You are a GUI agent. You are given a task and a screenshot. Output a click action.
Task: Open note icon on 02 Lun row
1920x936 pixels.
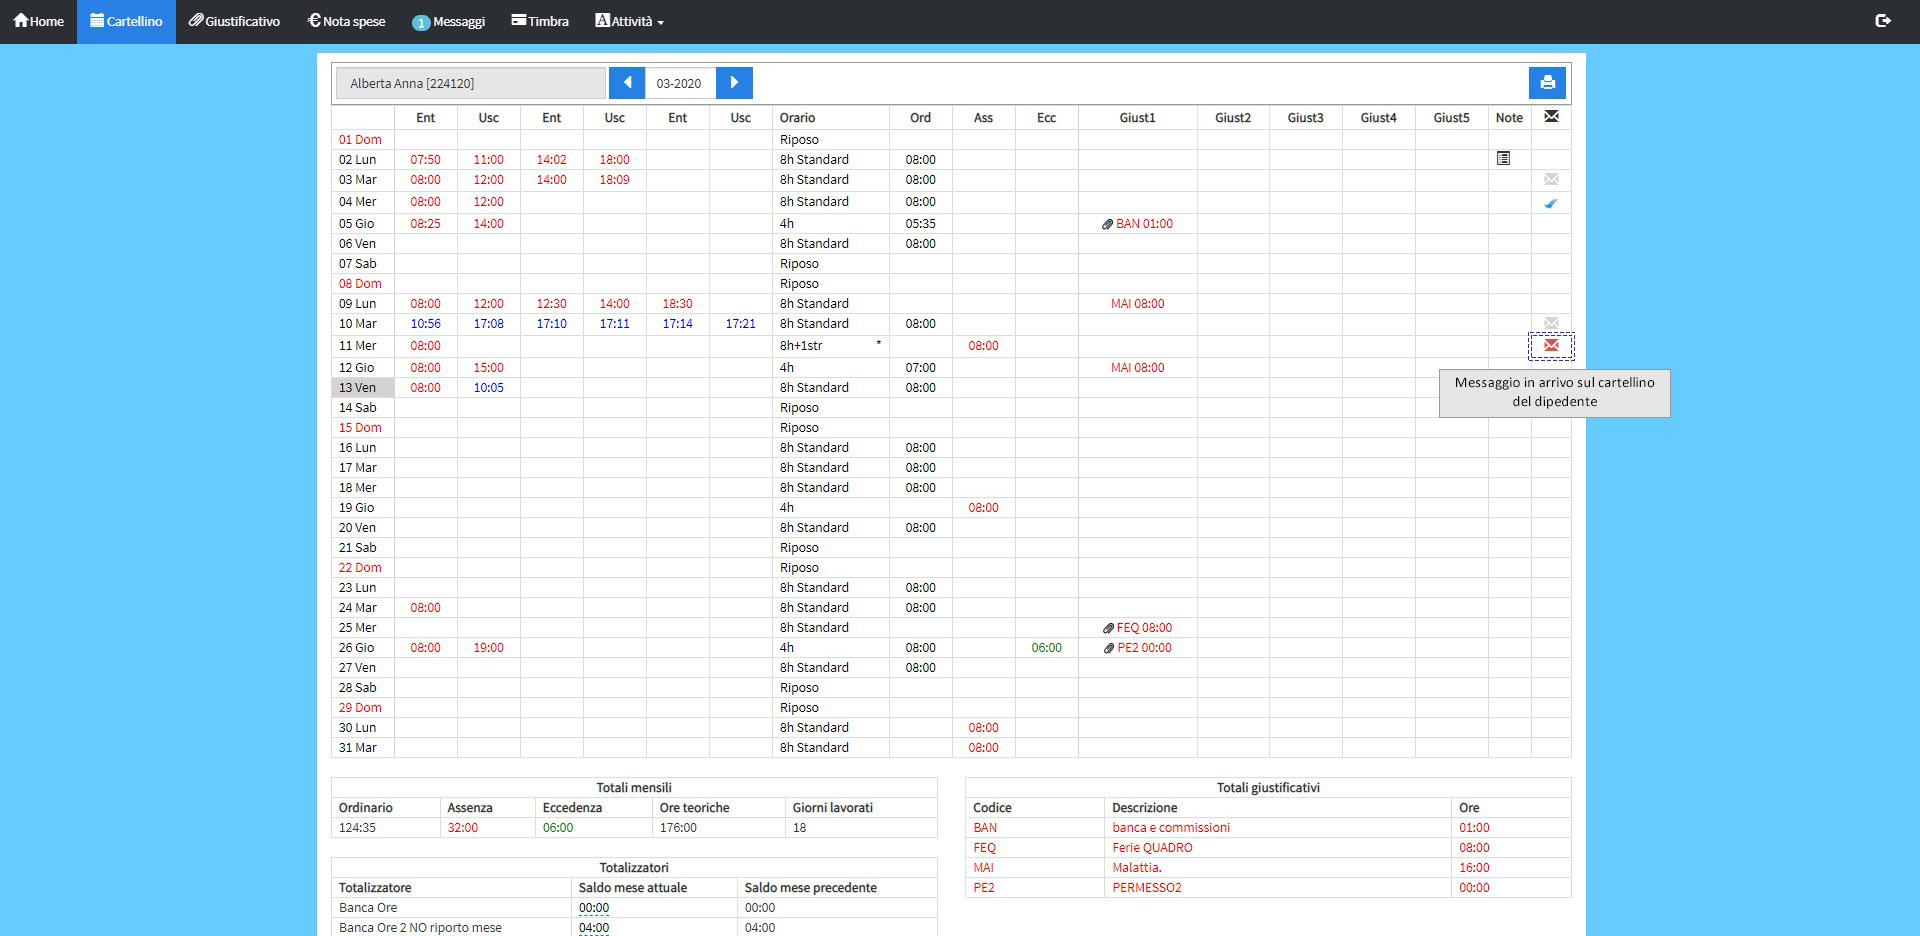coord(1503,158)
